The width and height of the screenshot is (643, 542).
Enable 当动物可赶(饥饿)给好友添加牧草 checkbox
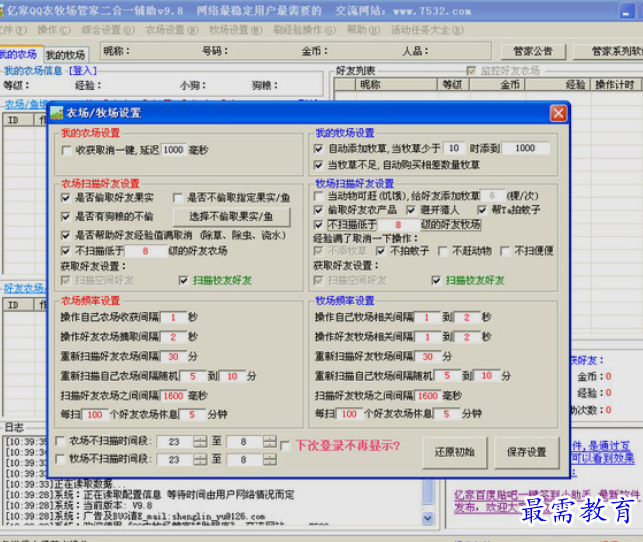pos(318,196)
